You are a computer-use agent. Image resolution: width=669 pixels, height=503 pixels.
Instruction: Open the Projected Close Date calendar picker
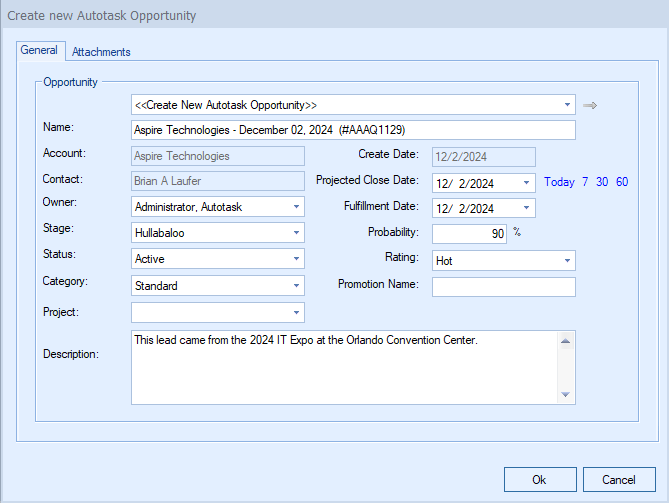coord(527,183)
